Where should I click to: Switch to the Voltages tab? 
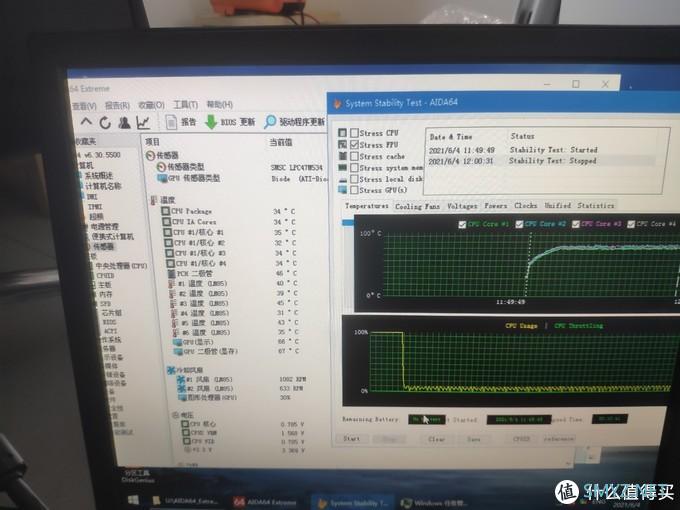click(x=462, y=206)
